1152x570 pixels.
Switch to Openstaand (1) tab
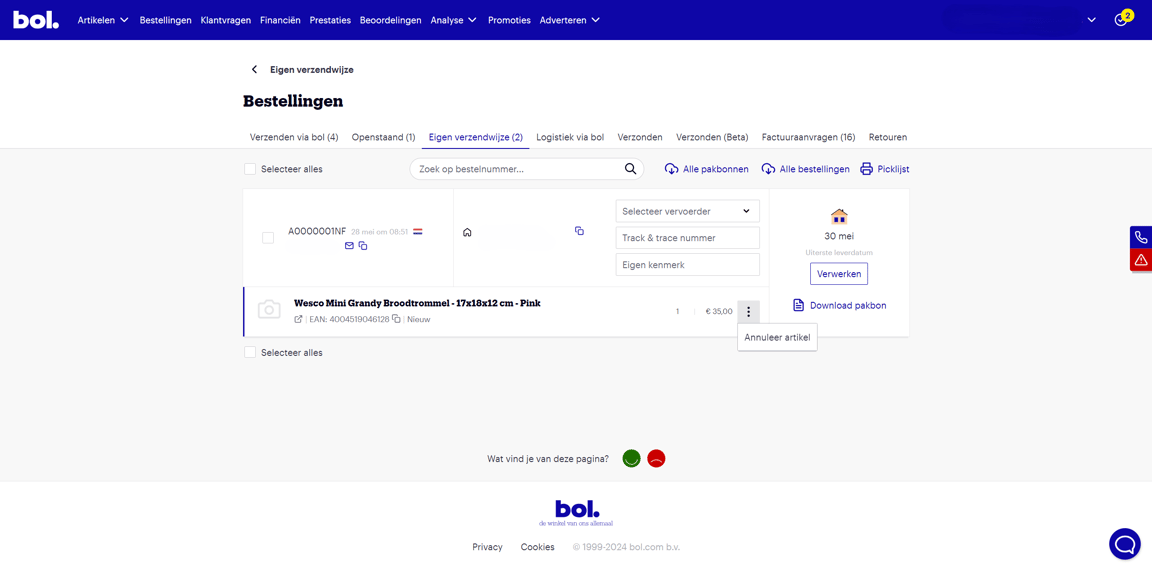384,137
